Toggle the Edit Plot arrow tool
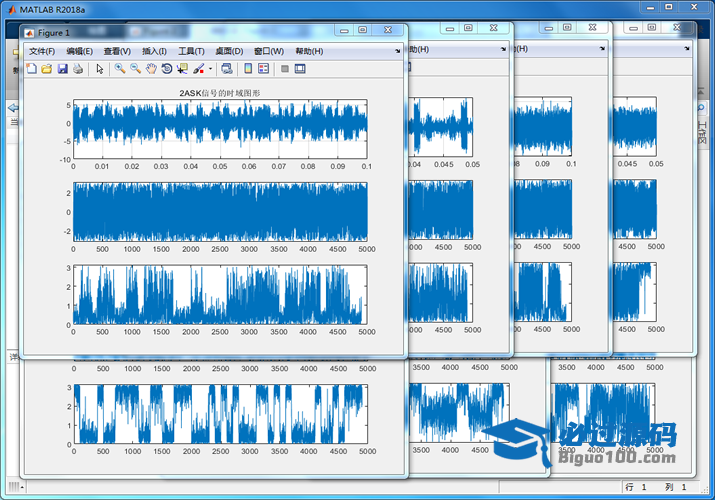Viewport: 715px width, 500px height. click(99, 69)
